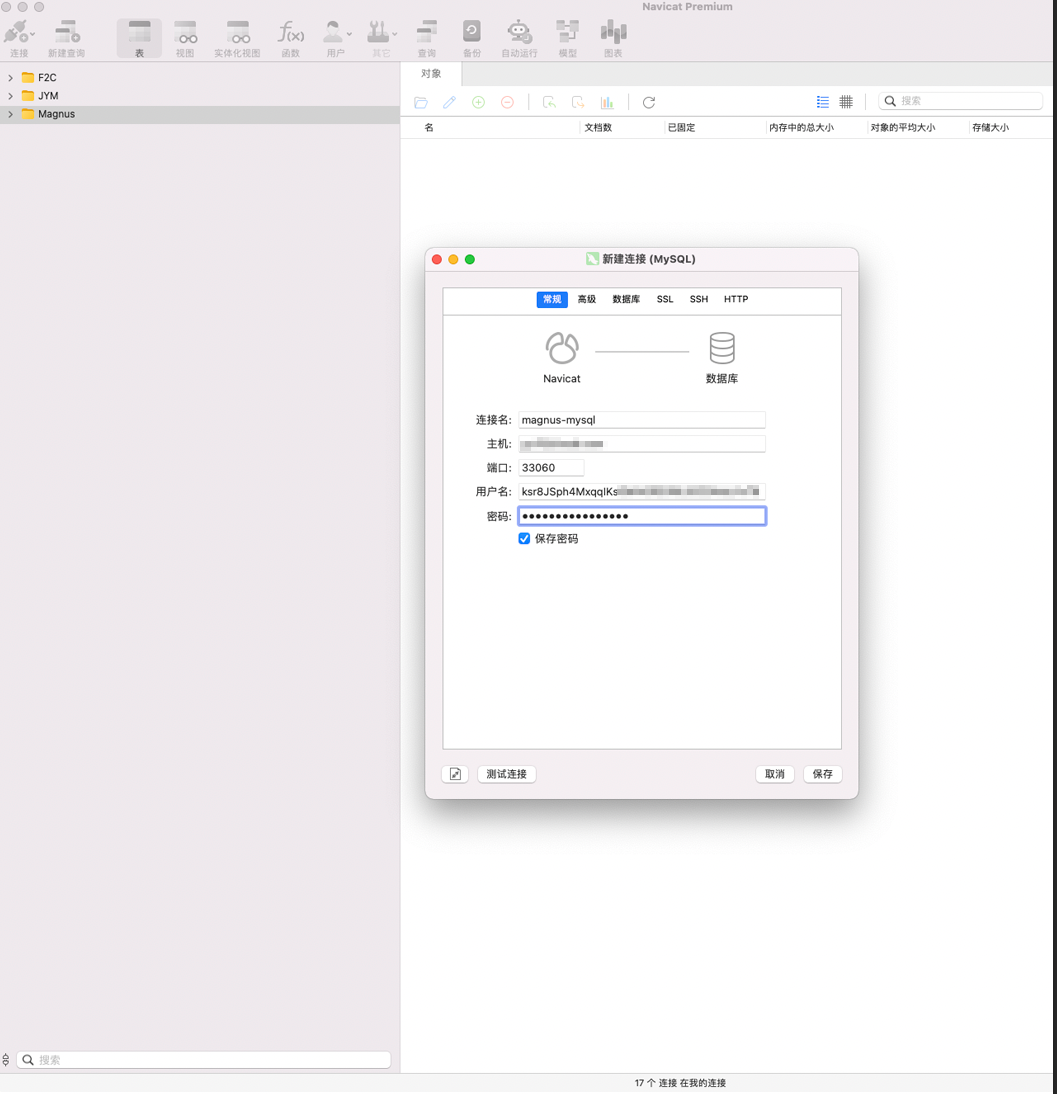Switch to the grid view icon

tap(846, 102)
